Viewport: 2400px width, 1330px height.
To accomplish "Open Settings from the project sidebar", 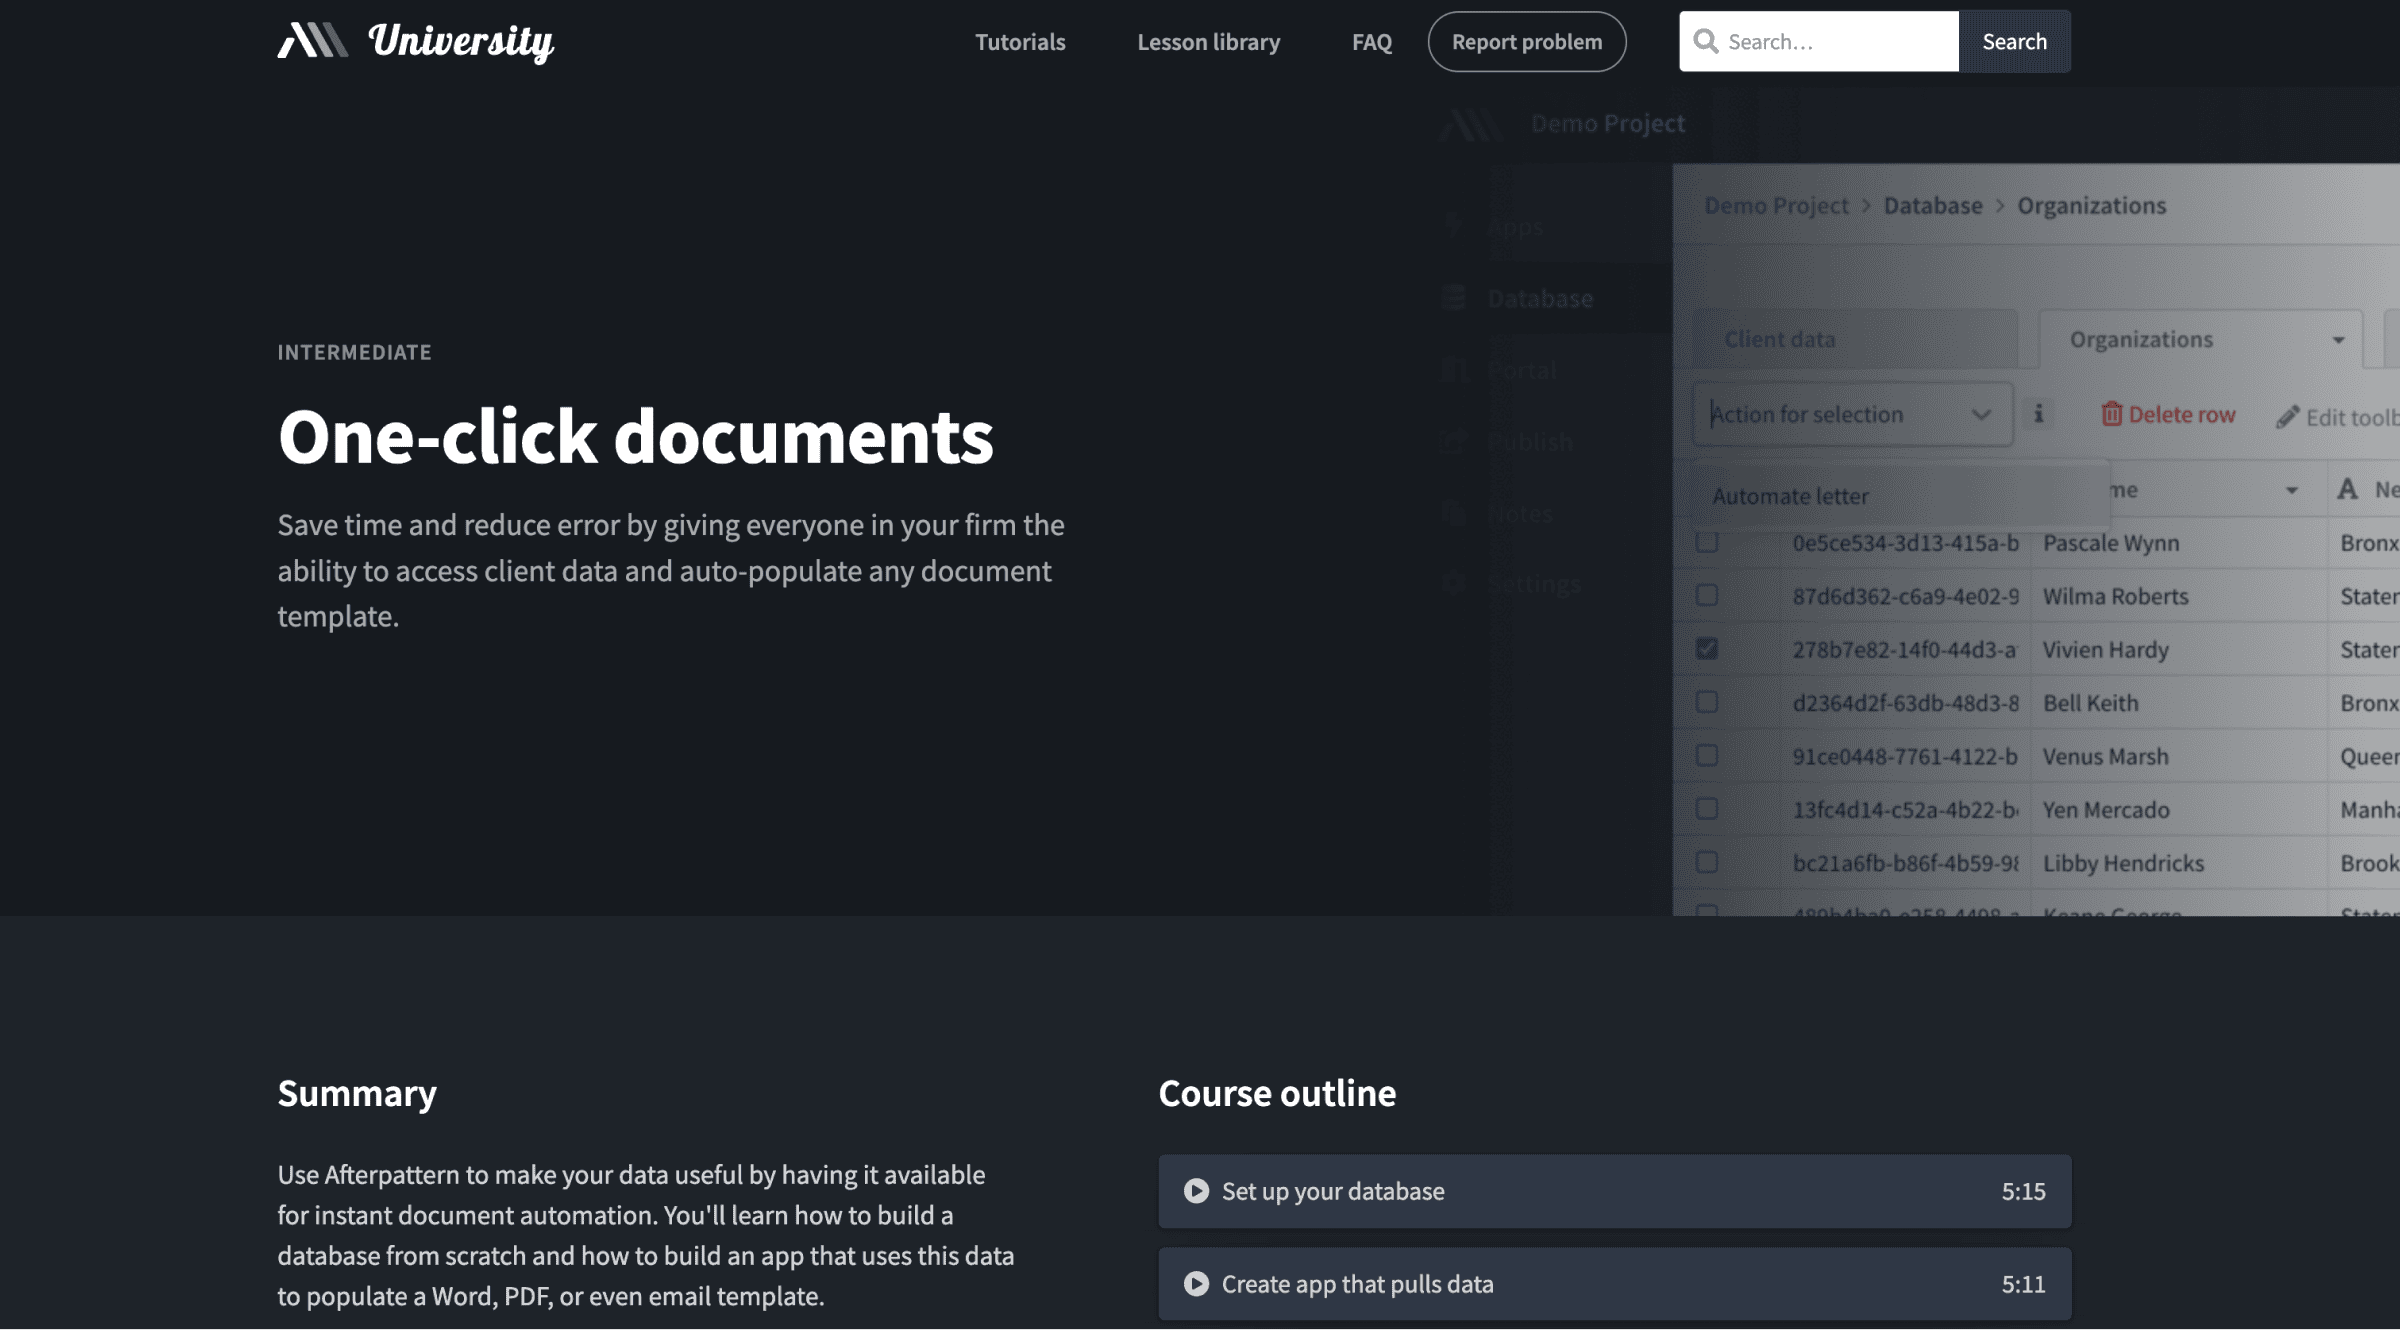I will click(1535, 583).
